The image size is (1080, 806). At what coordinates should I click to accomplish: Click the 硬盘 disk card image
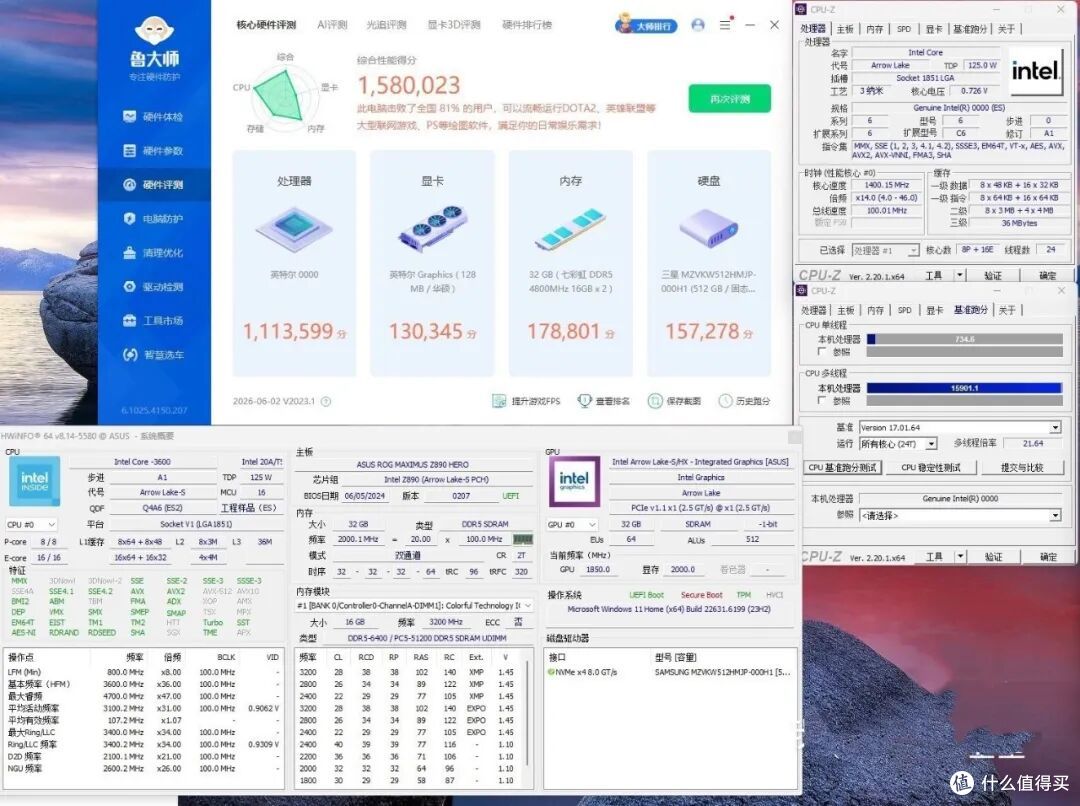[709, 228]
